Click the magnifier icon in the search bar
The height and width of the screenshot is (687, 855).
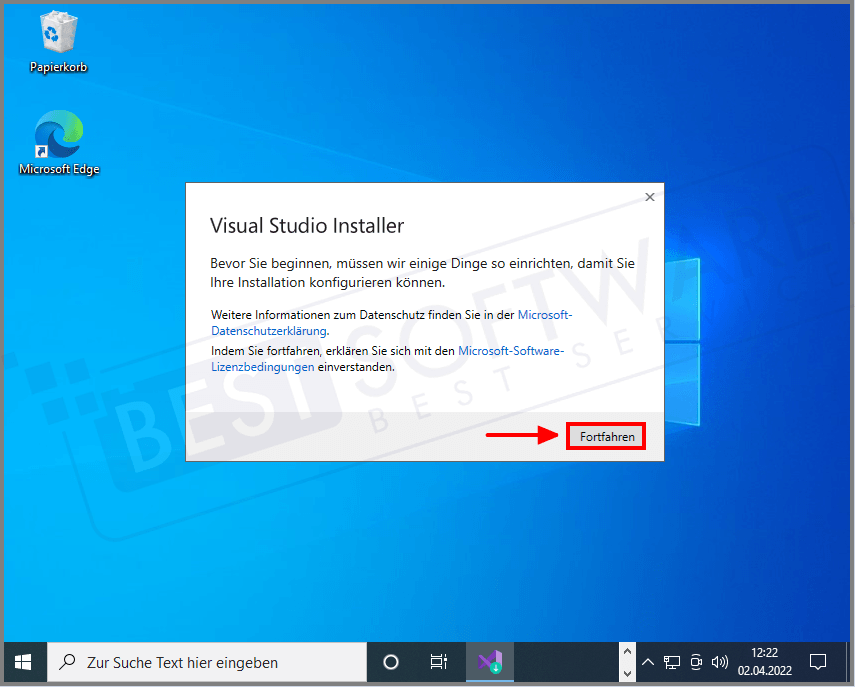[x=65, y=661]
